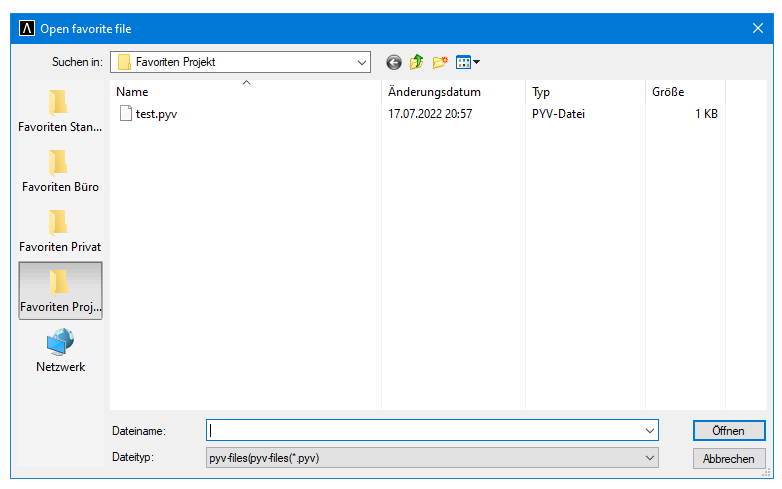Click the test.pyv file icon
Viewport: 782px width, 489px height.
coord(126,114)
